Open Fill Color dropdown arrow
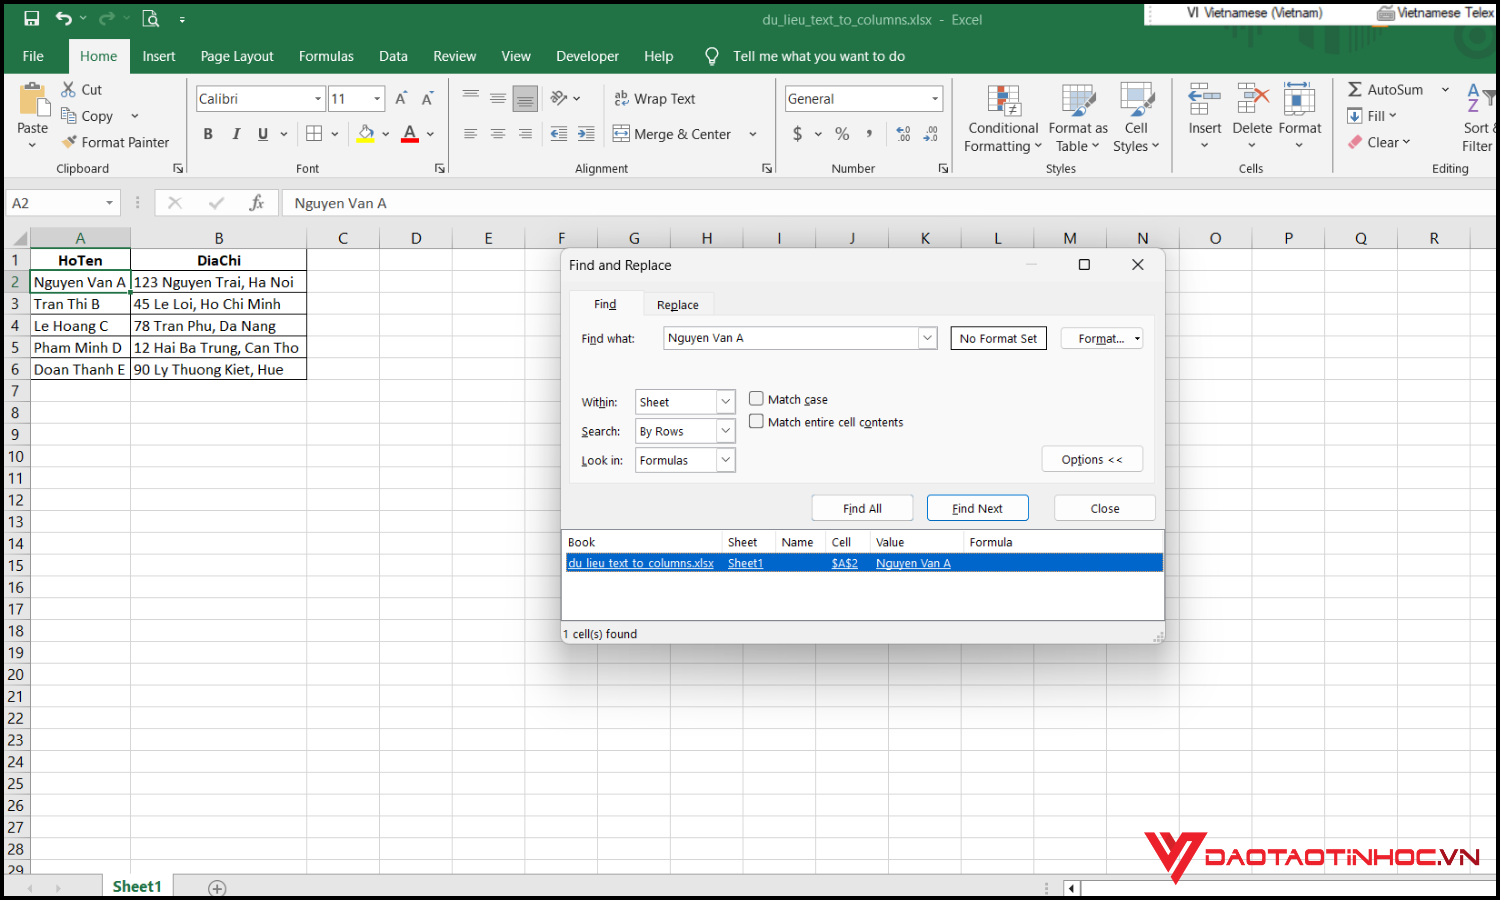The image size is (1500, 900). [386, 134]
